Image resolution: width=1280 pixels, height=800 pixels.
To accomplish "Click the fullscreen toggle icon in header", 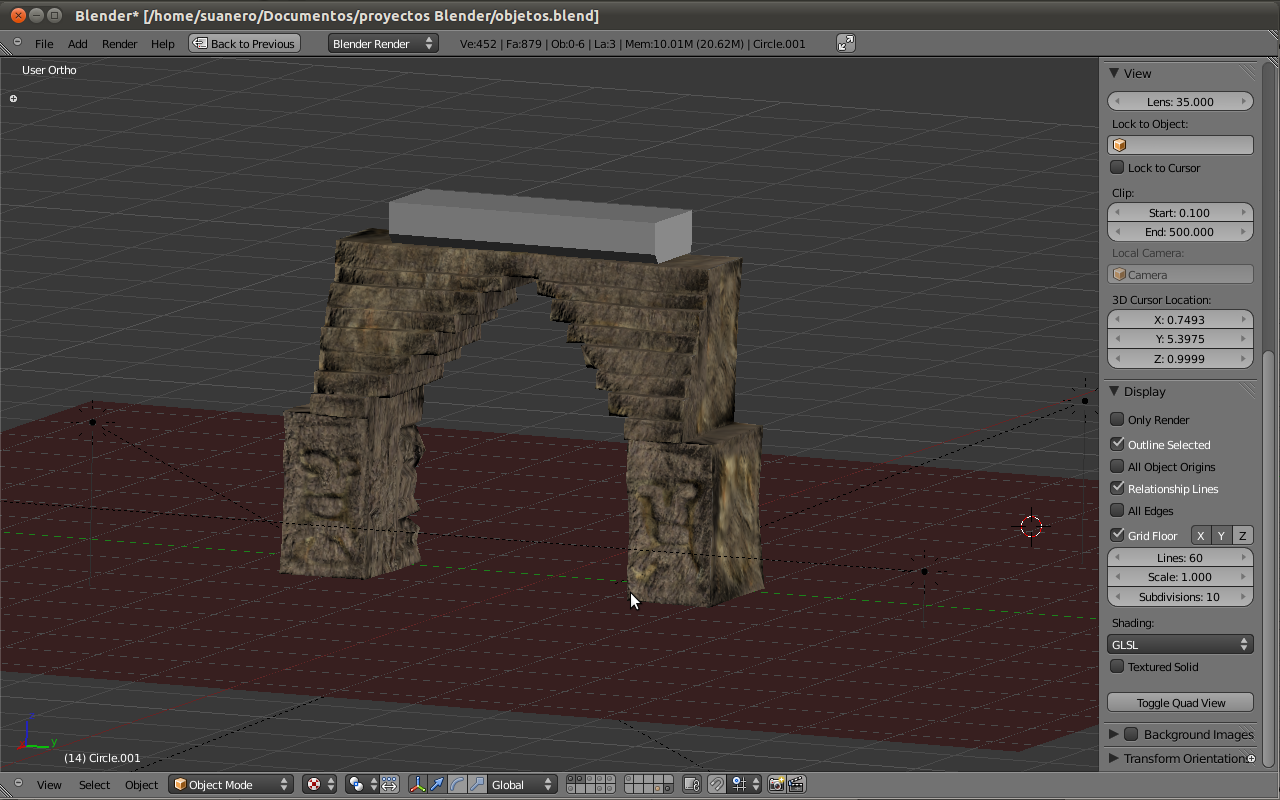I will point(846,43).
